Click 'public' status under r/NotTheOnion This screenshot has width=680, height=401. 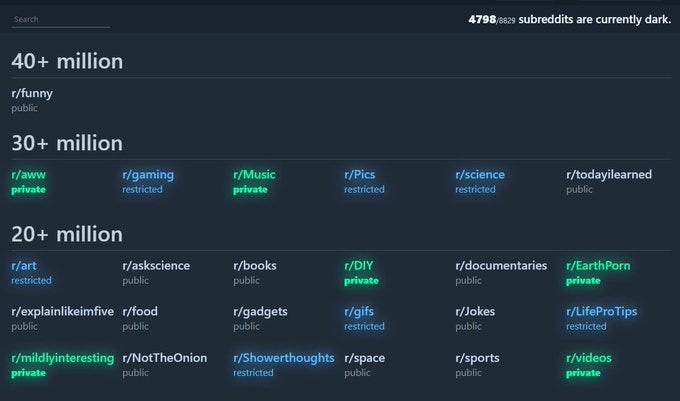(x=135, y=373)
